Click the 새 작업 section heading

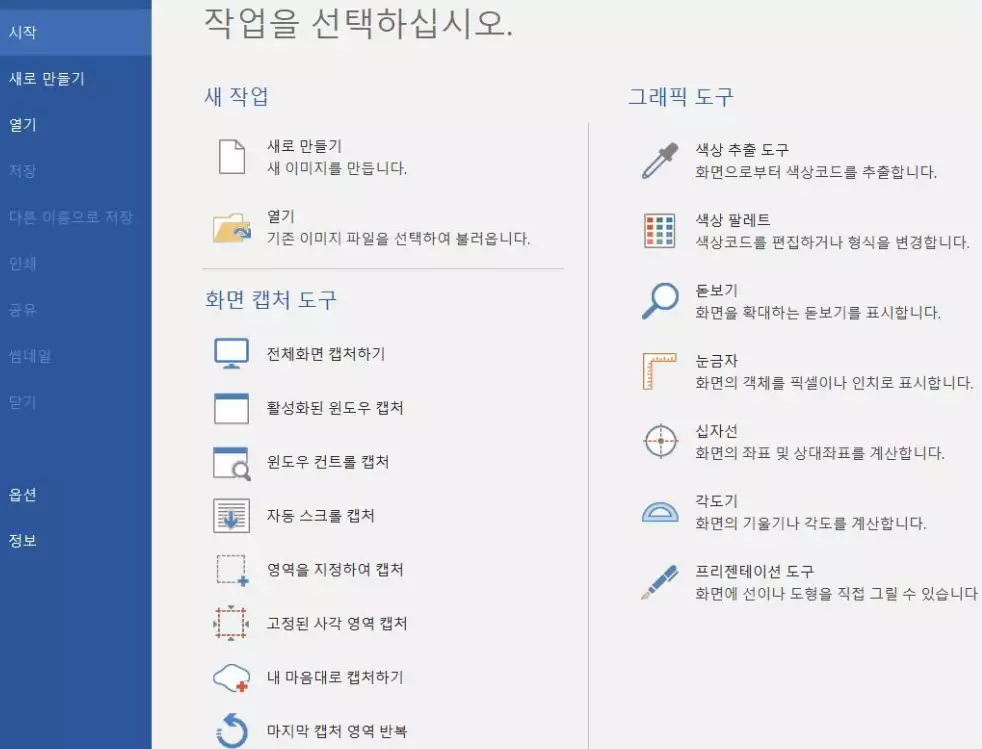[x=237, y=96]
